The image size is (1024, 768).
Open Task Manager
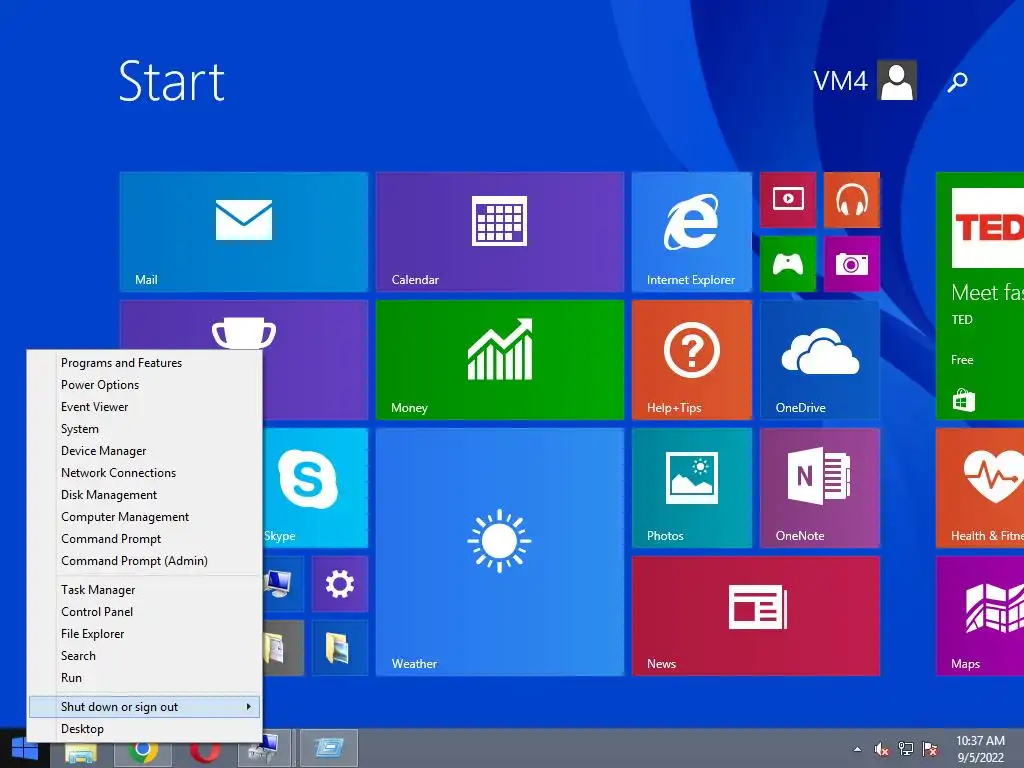click(x=144, y=590)
